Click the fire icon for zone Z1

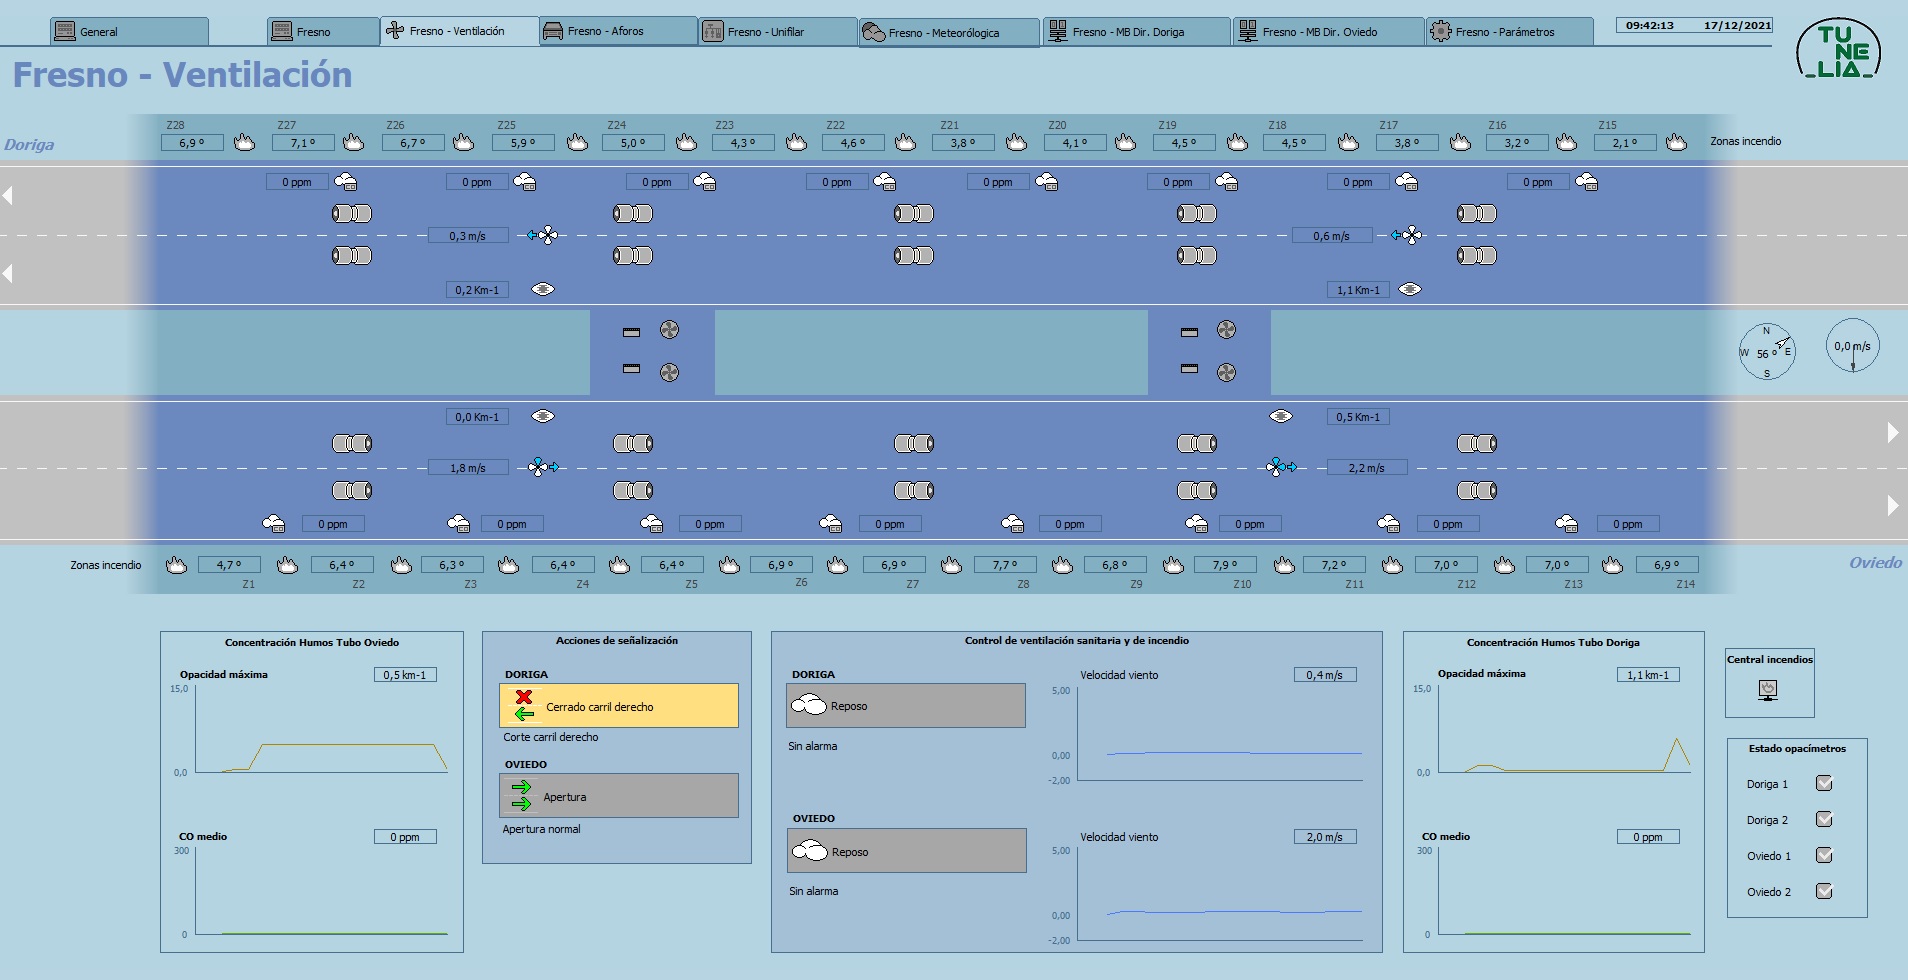point(176,565)
